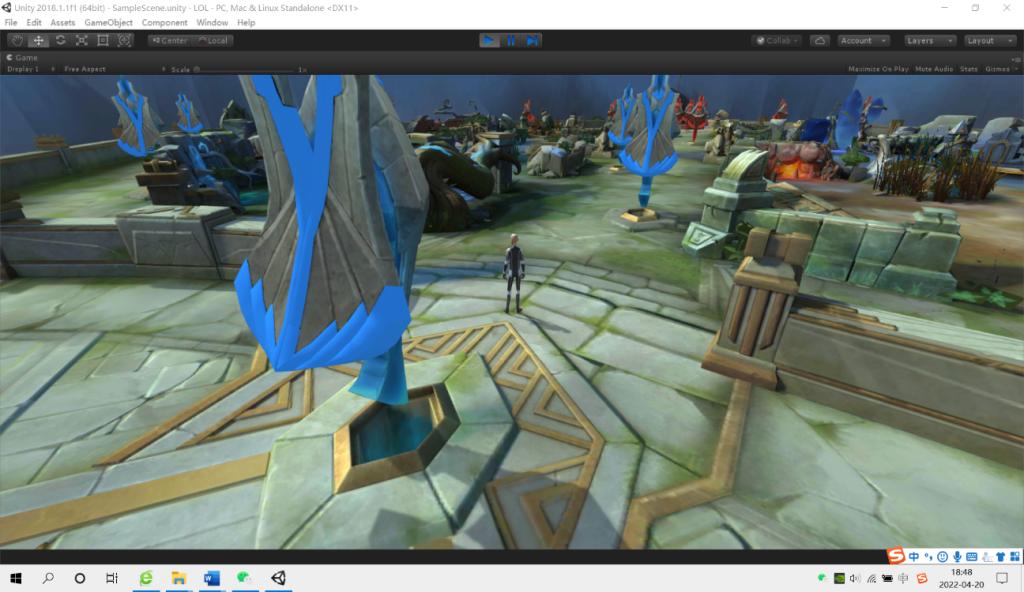Open the GameObject menu

(x=108, y=22)
